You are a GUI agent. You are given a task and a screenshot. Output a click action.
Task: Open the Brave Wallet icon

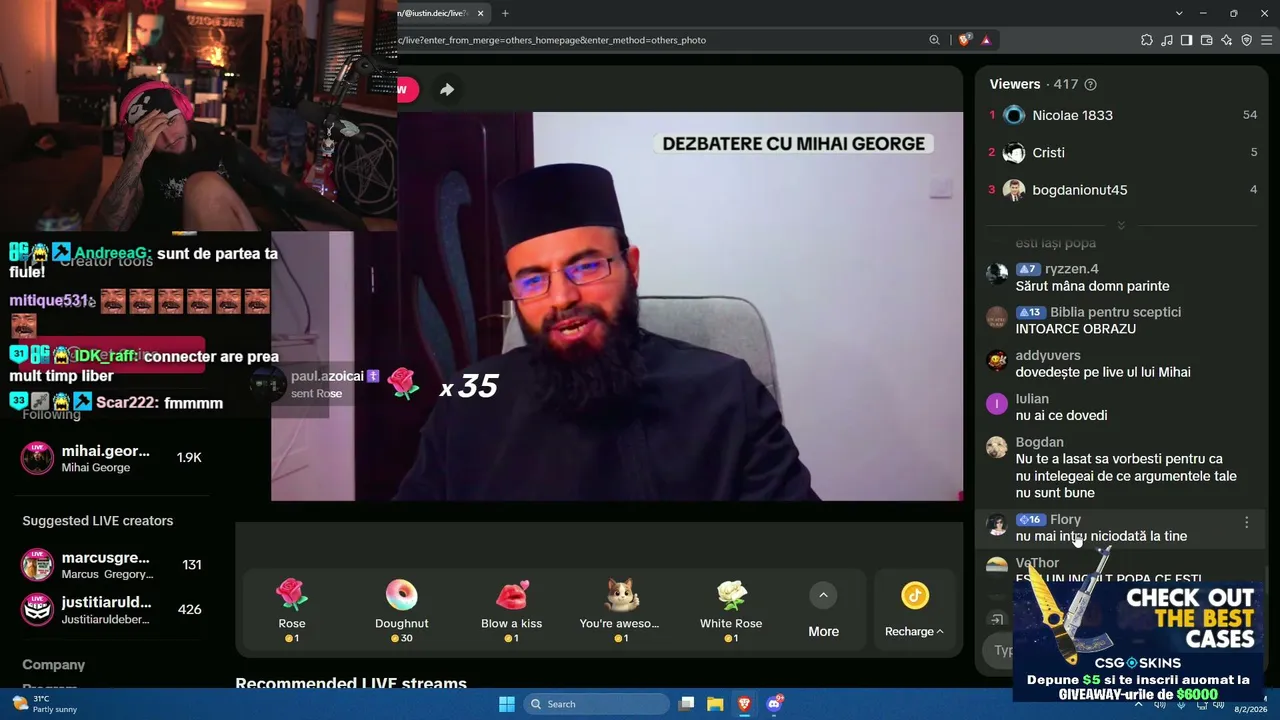[x=1206, y=40]
